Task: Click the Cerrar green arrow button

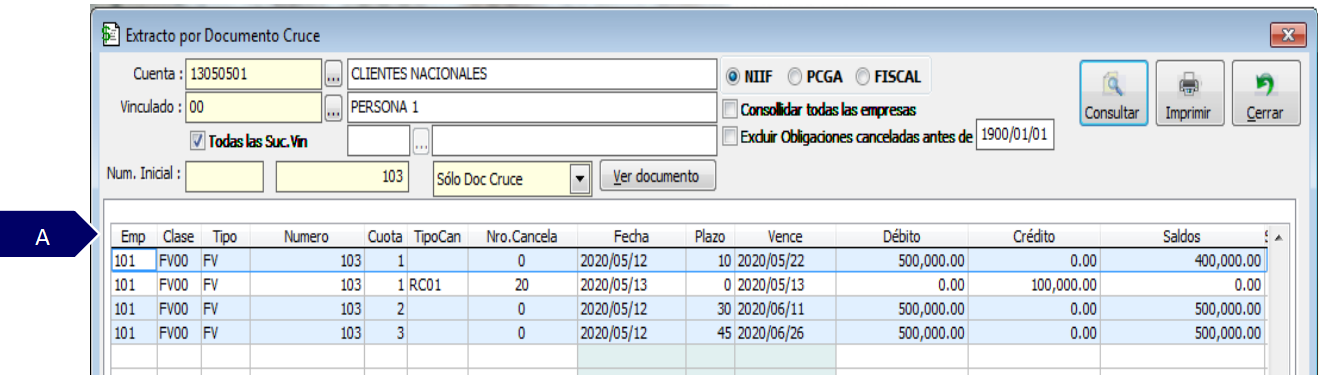Action: (1265, 94)
